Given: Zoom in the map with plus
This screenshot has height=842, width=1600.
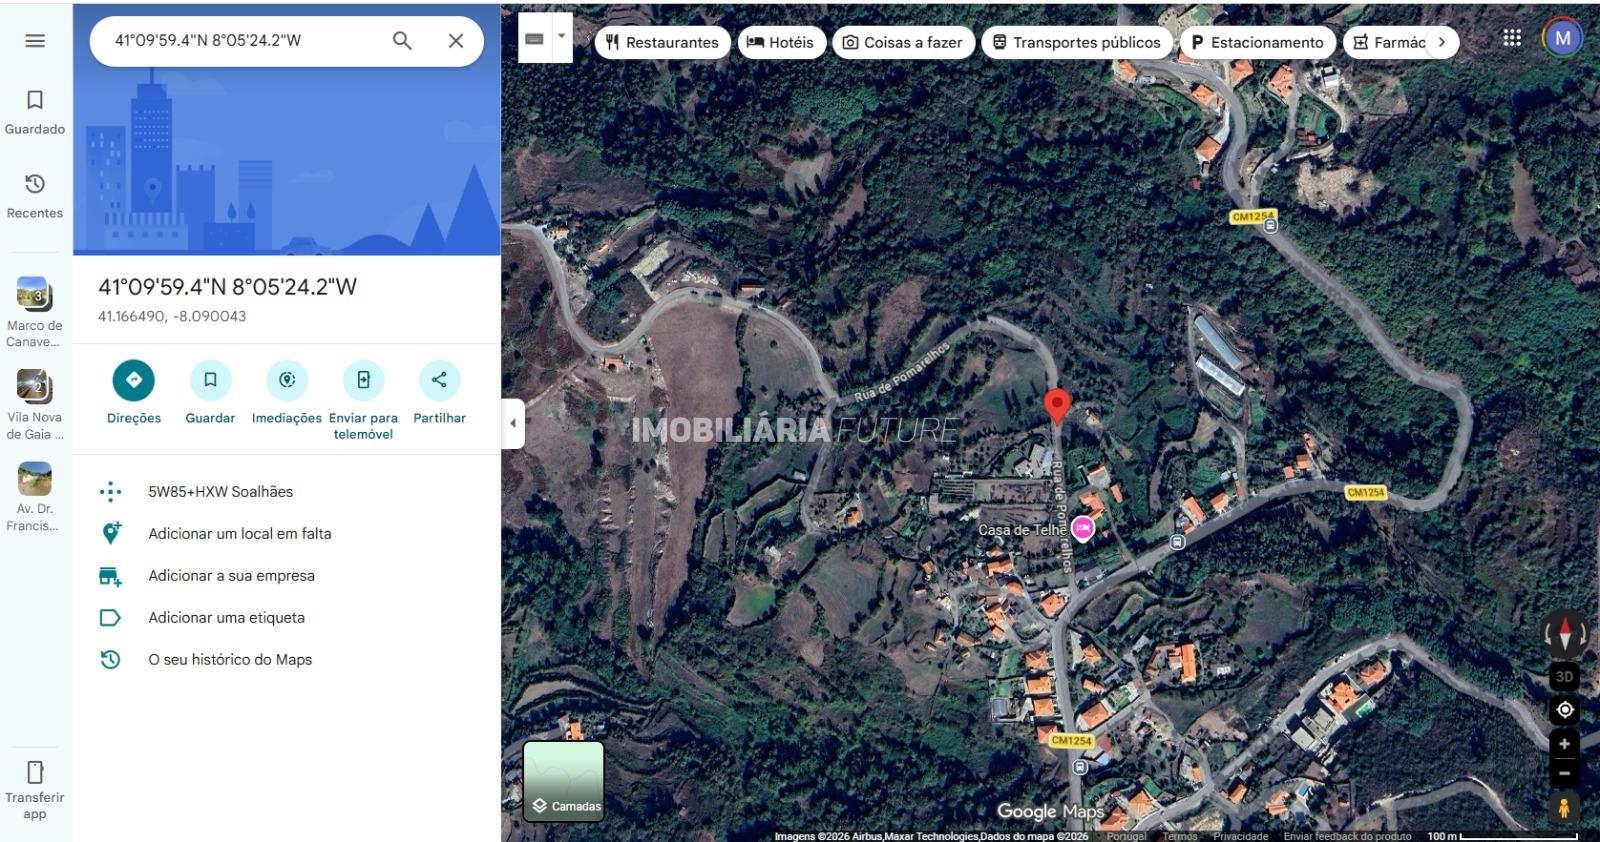Looking at the screenshot, I should tap(1564, 744).
